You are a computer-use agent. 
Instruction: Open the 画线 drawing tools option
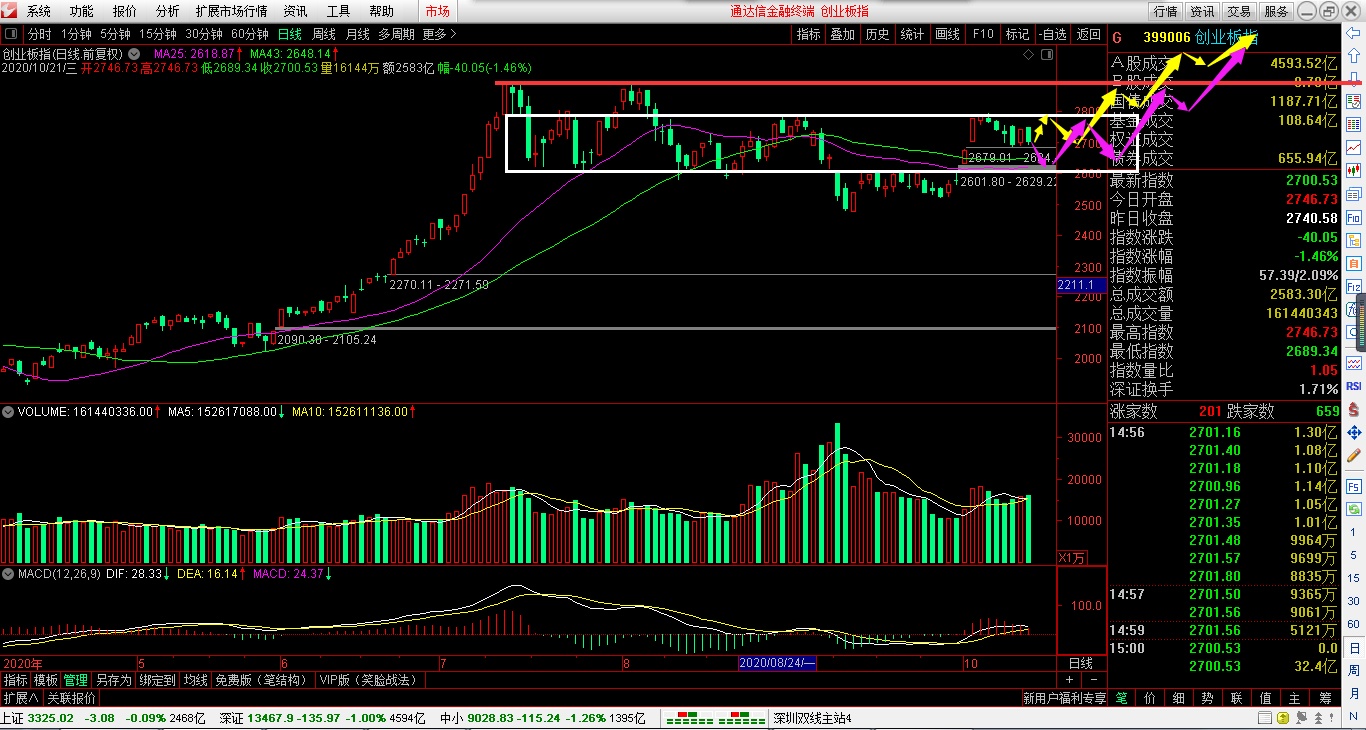coord(947,34)
